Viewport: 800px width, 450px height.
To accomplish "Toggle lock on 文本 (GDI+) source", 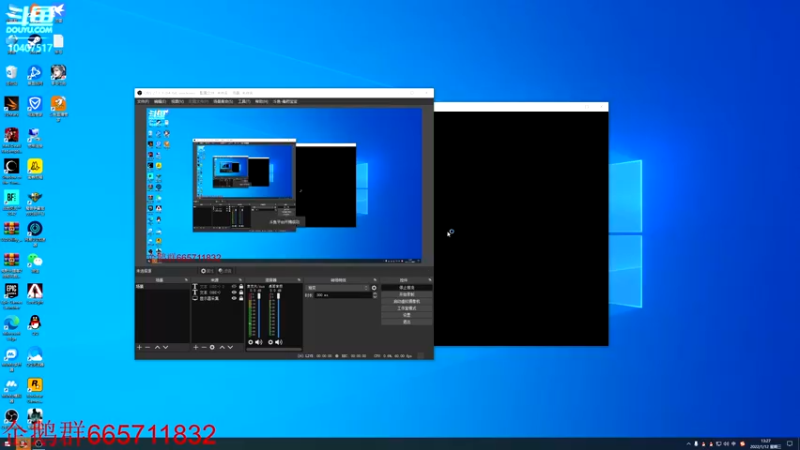I will tap(241, 292).
